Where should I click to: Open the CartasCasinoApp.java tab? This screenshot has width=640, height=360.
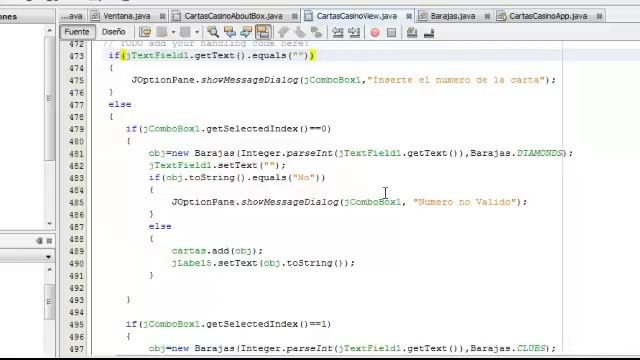(x=548, y=16)
